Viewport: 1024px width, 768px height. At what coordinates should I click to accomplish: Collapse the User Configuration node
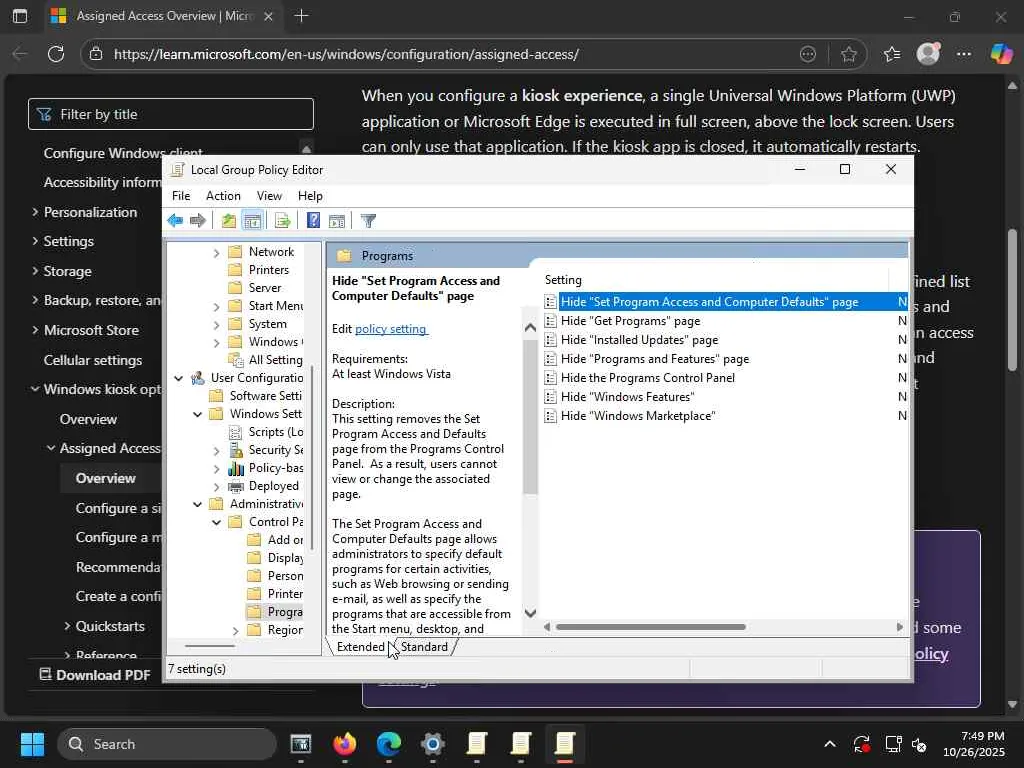point(178,378)
